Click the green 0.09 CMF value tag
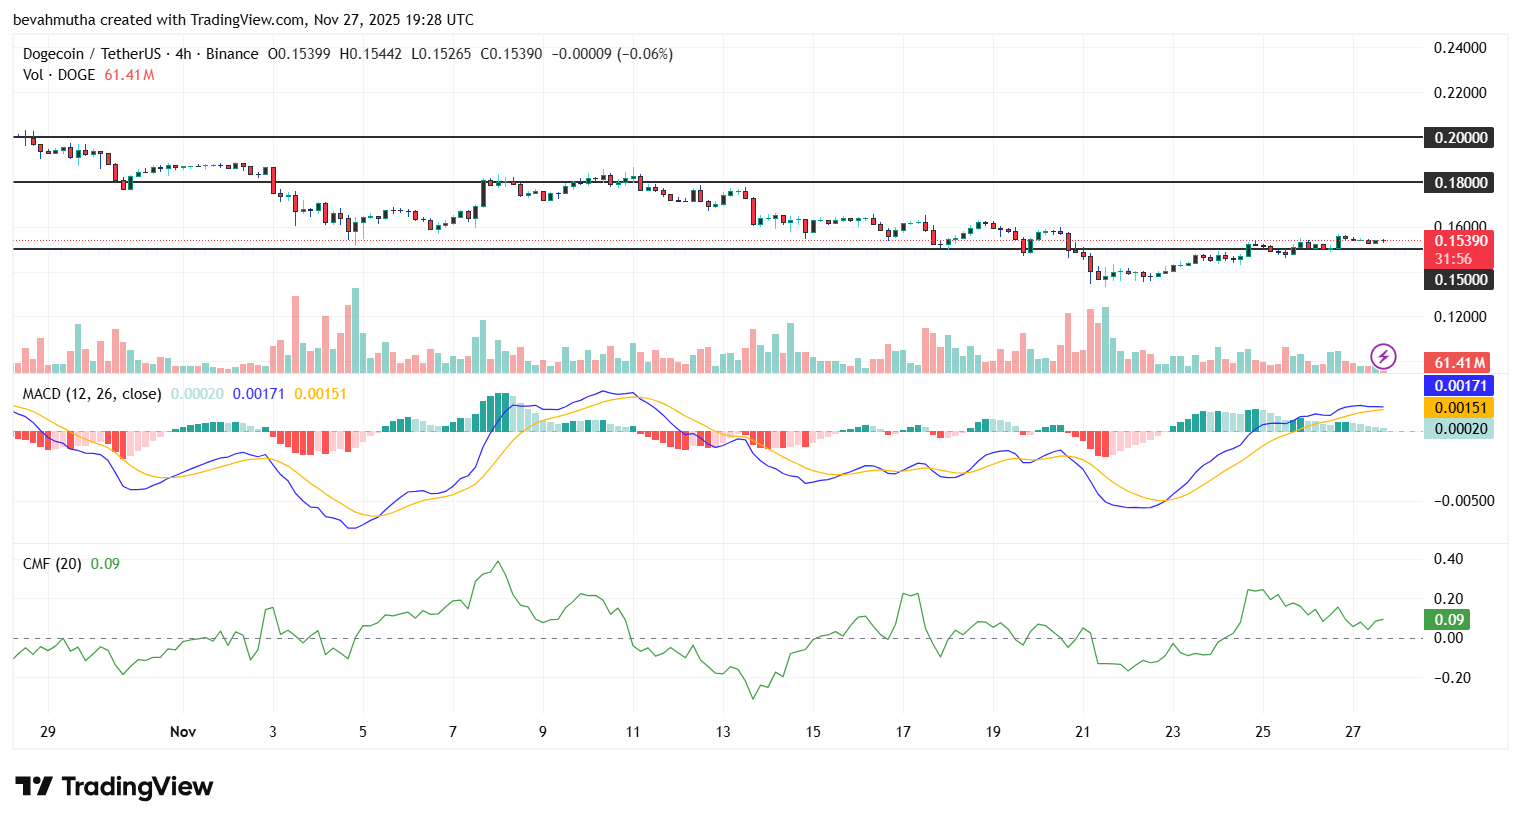This screenshot has height=824, width=1521. [1448, 620]
